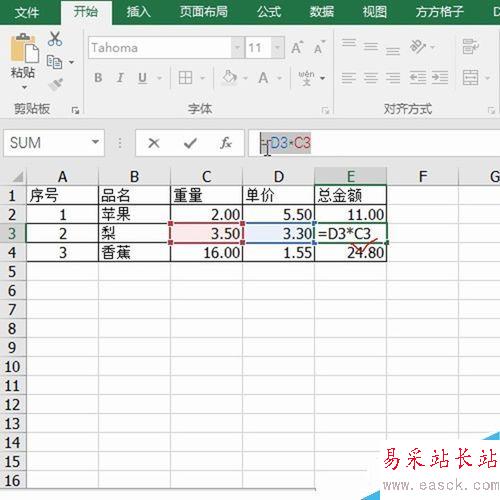Select column F header
Image resolution: width=500 pixels, height=500 pixels.
[x=423, y=177]
